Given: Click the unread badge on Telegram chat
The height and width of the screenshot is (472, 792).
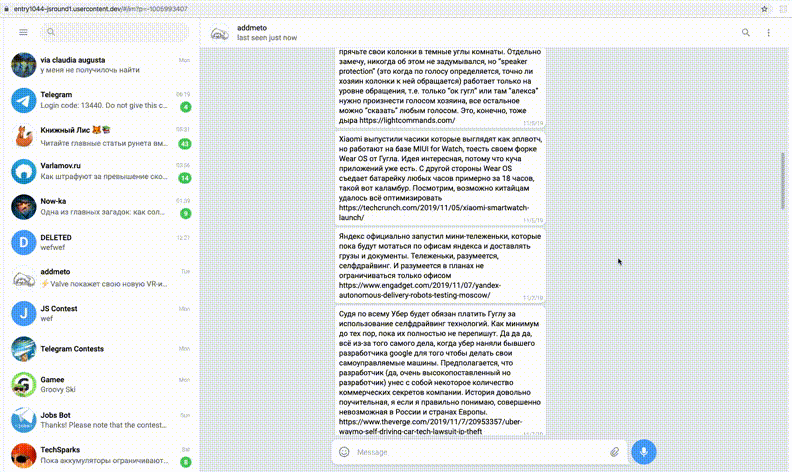Looking at the screenshot, I should click(x=185, y=107).
